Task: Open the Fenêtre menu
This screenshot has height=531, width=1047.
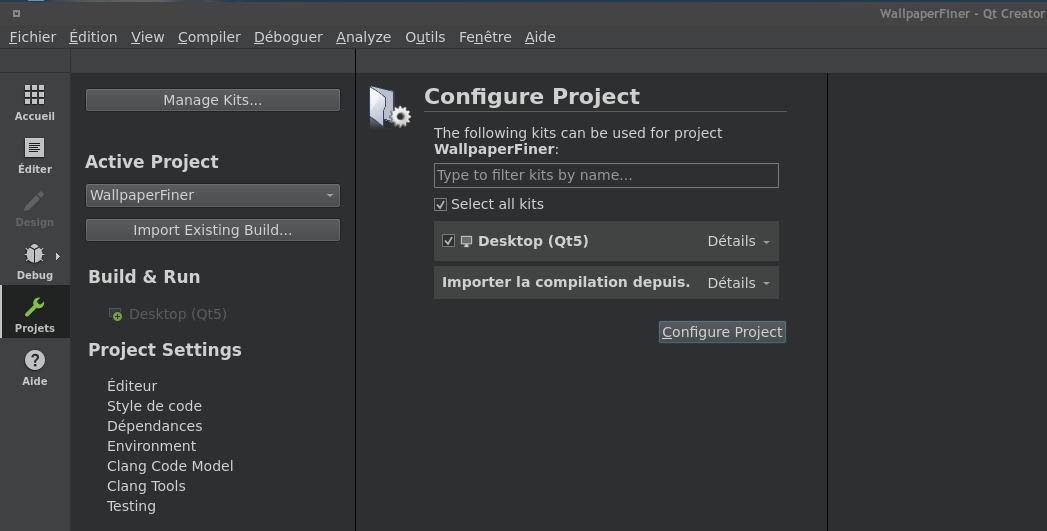Action: click(485, 37)
